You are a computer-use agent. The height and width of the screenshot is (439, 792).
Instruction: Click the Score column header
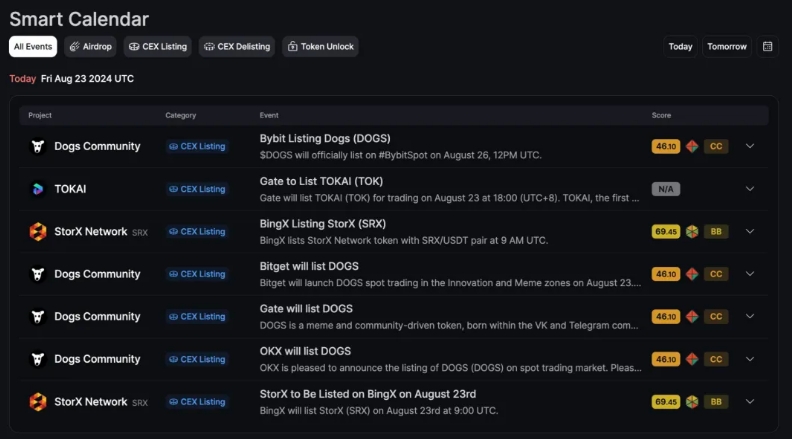click(x=661, y=115)
